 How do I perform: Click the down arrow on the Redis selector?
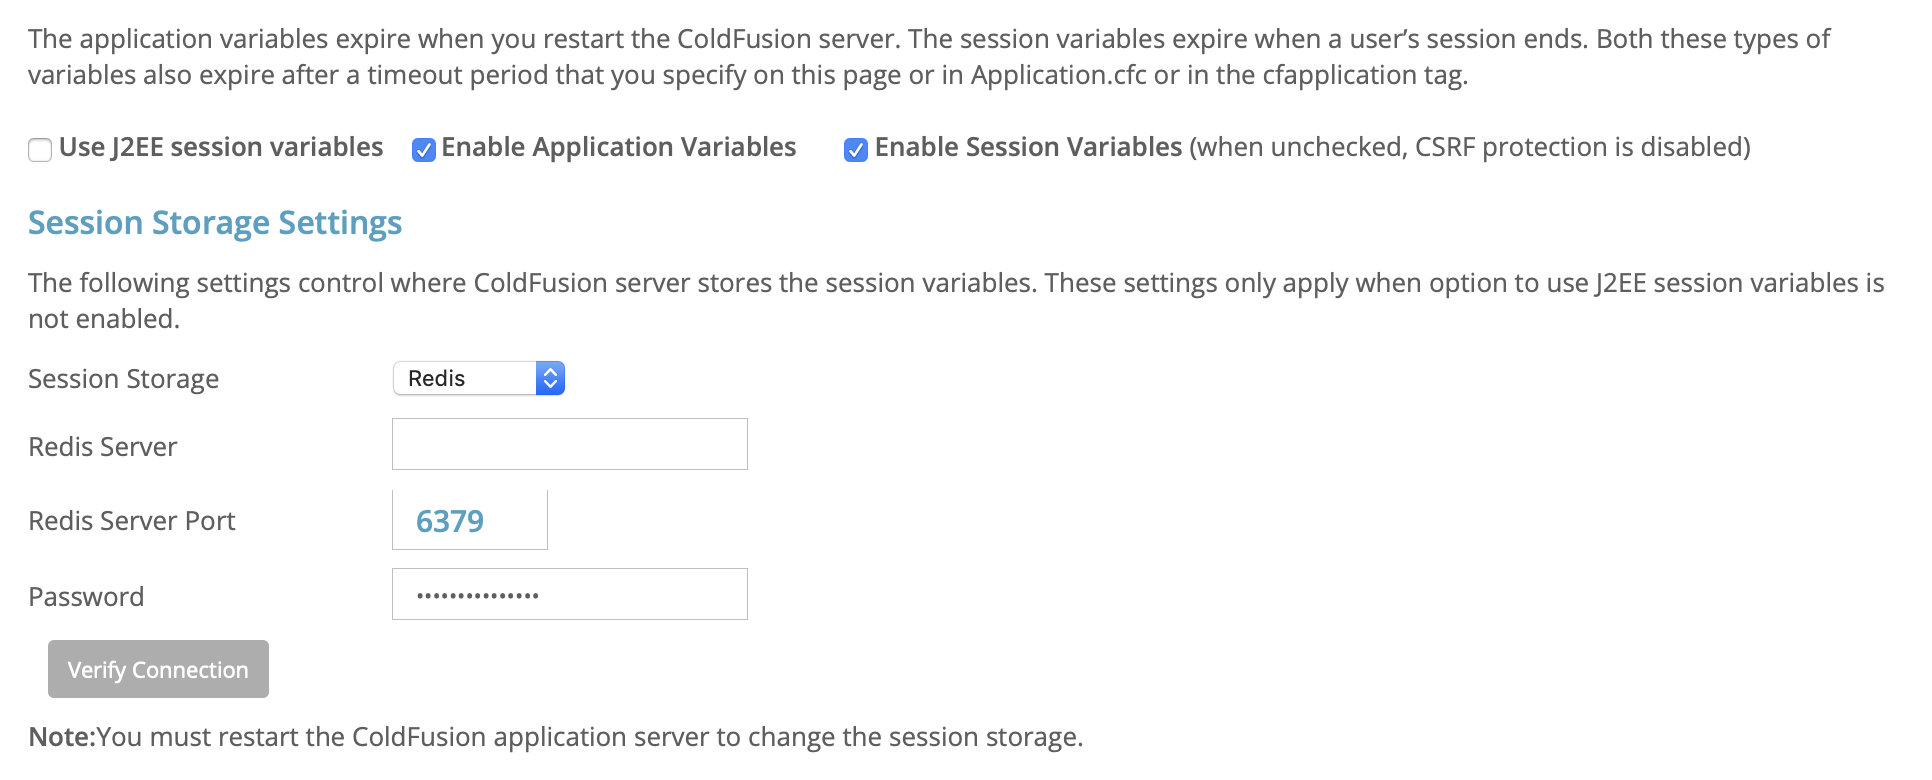550,384
